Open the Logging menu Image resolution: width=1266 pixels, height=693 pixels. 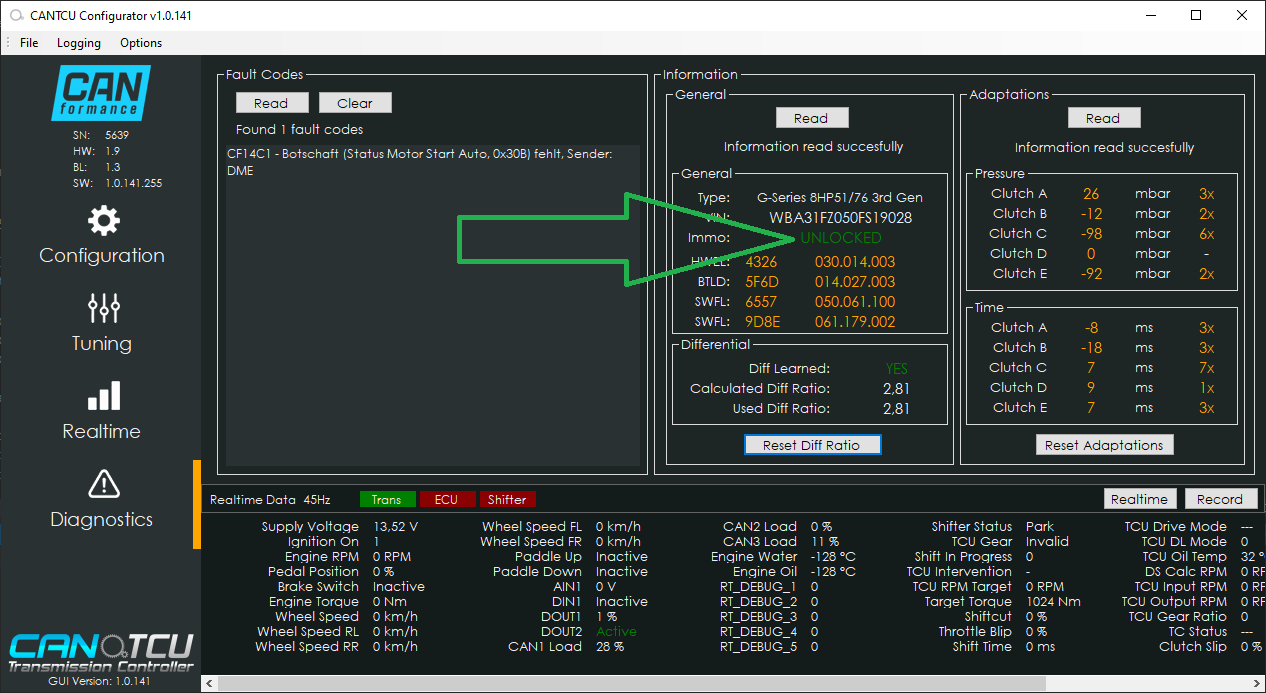[79, 43]
